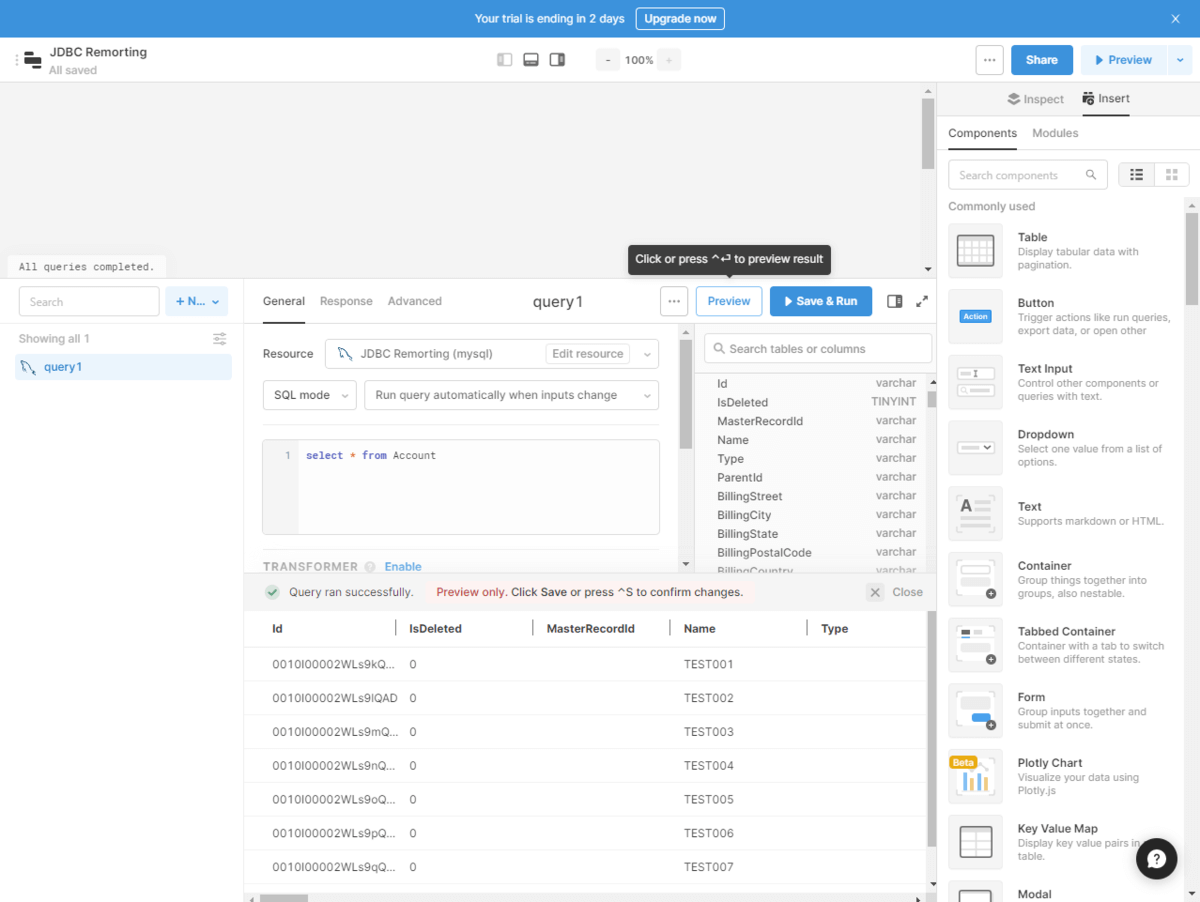Screen dimensions: 1200x902
Task: Click the Id column header in results
Action: [278, 629]
